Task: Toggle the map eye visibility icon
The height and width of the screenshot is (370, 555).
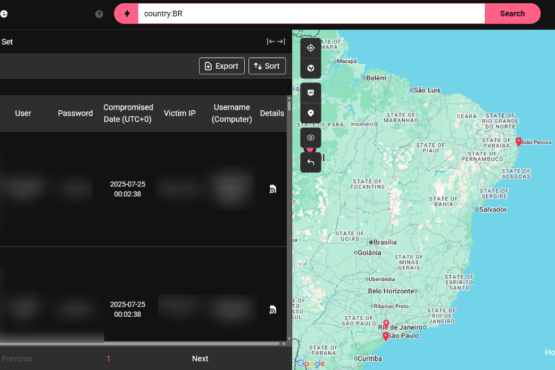Action: pyautogui.click(x=310, y=138)
